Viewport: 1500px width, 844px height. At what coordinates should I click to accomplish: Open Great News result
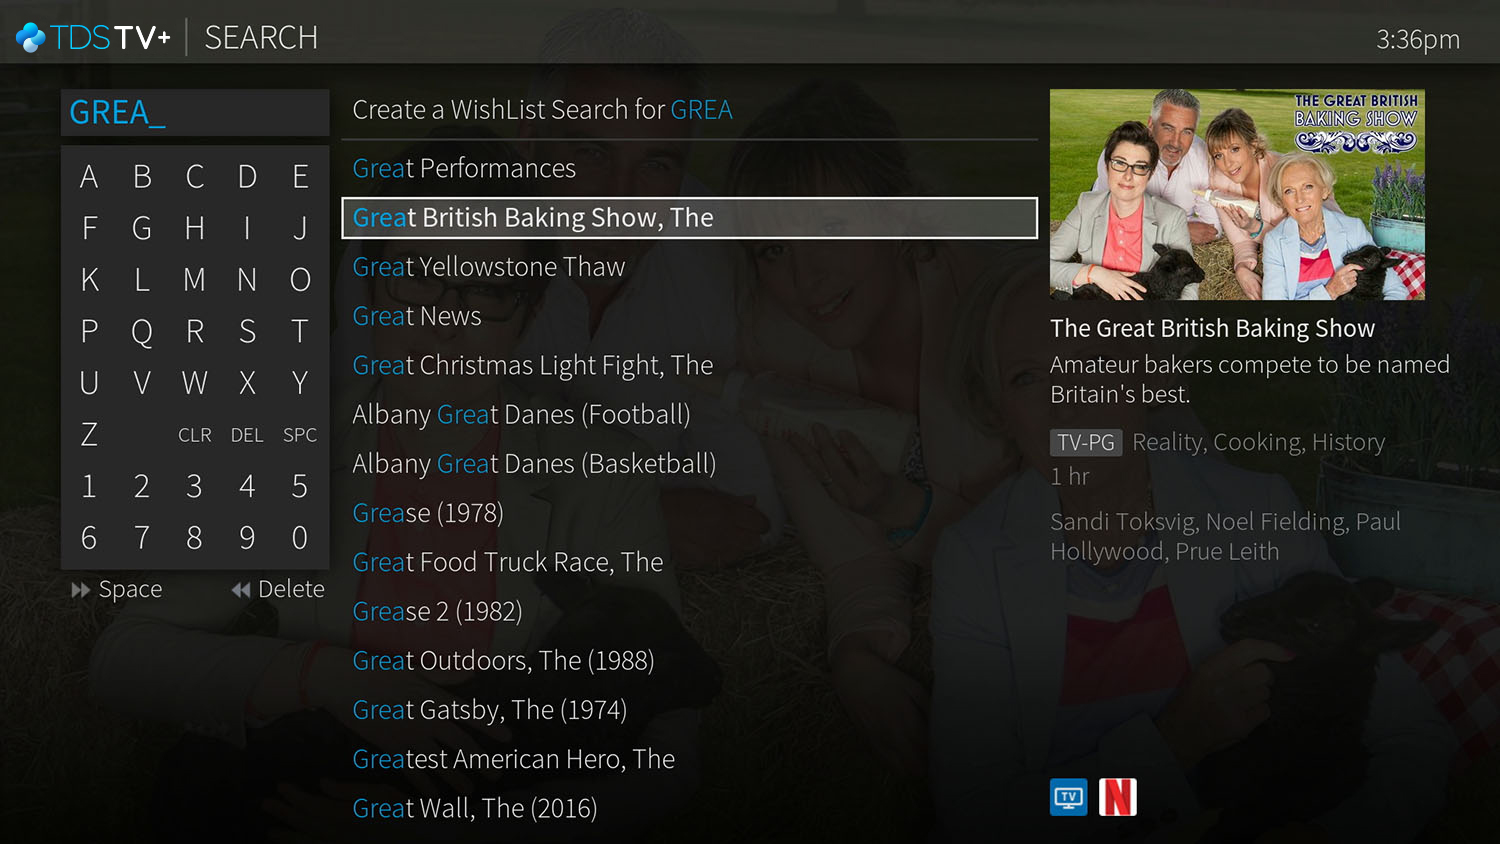pos(689,316)
